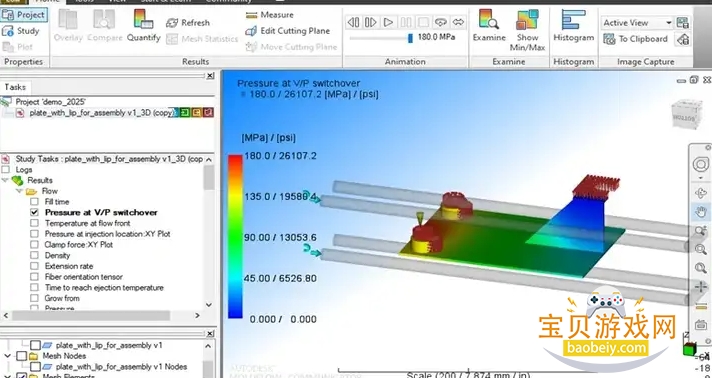Select Project 'demo_2025' in tree
Image resolution: width=712 pixels, height=378 pixels.
(x=50, y=102)
